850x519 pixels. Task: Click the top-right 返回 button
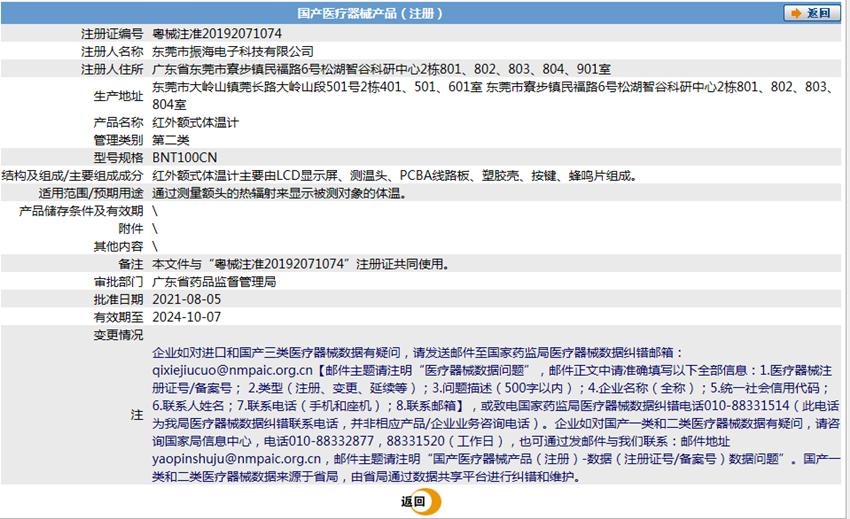pos(812,13)
